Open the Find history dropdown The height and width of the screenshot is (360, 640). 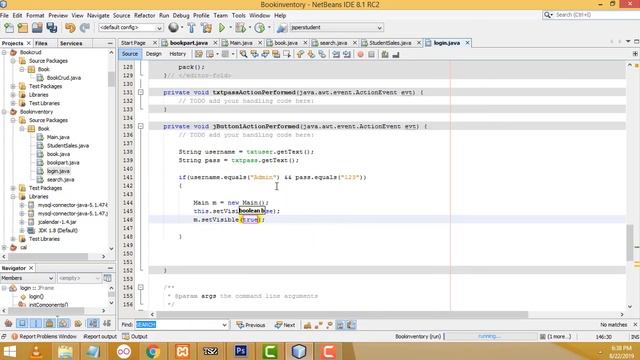click(x=224, y=325)
